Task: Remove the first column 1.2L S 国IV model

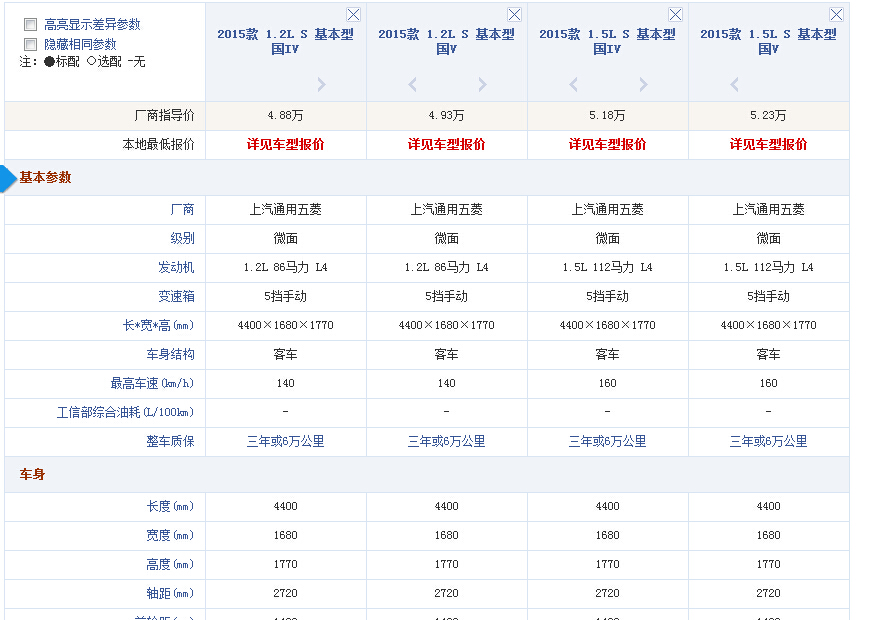Action: pos(353,15)
